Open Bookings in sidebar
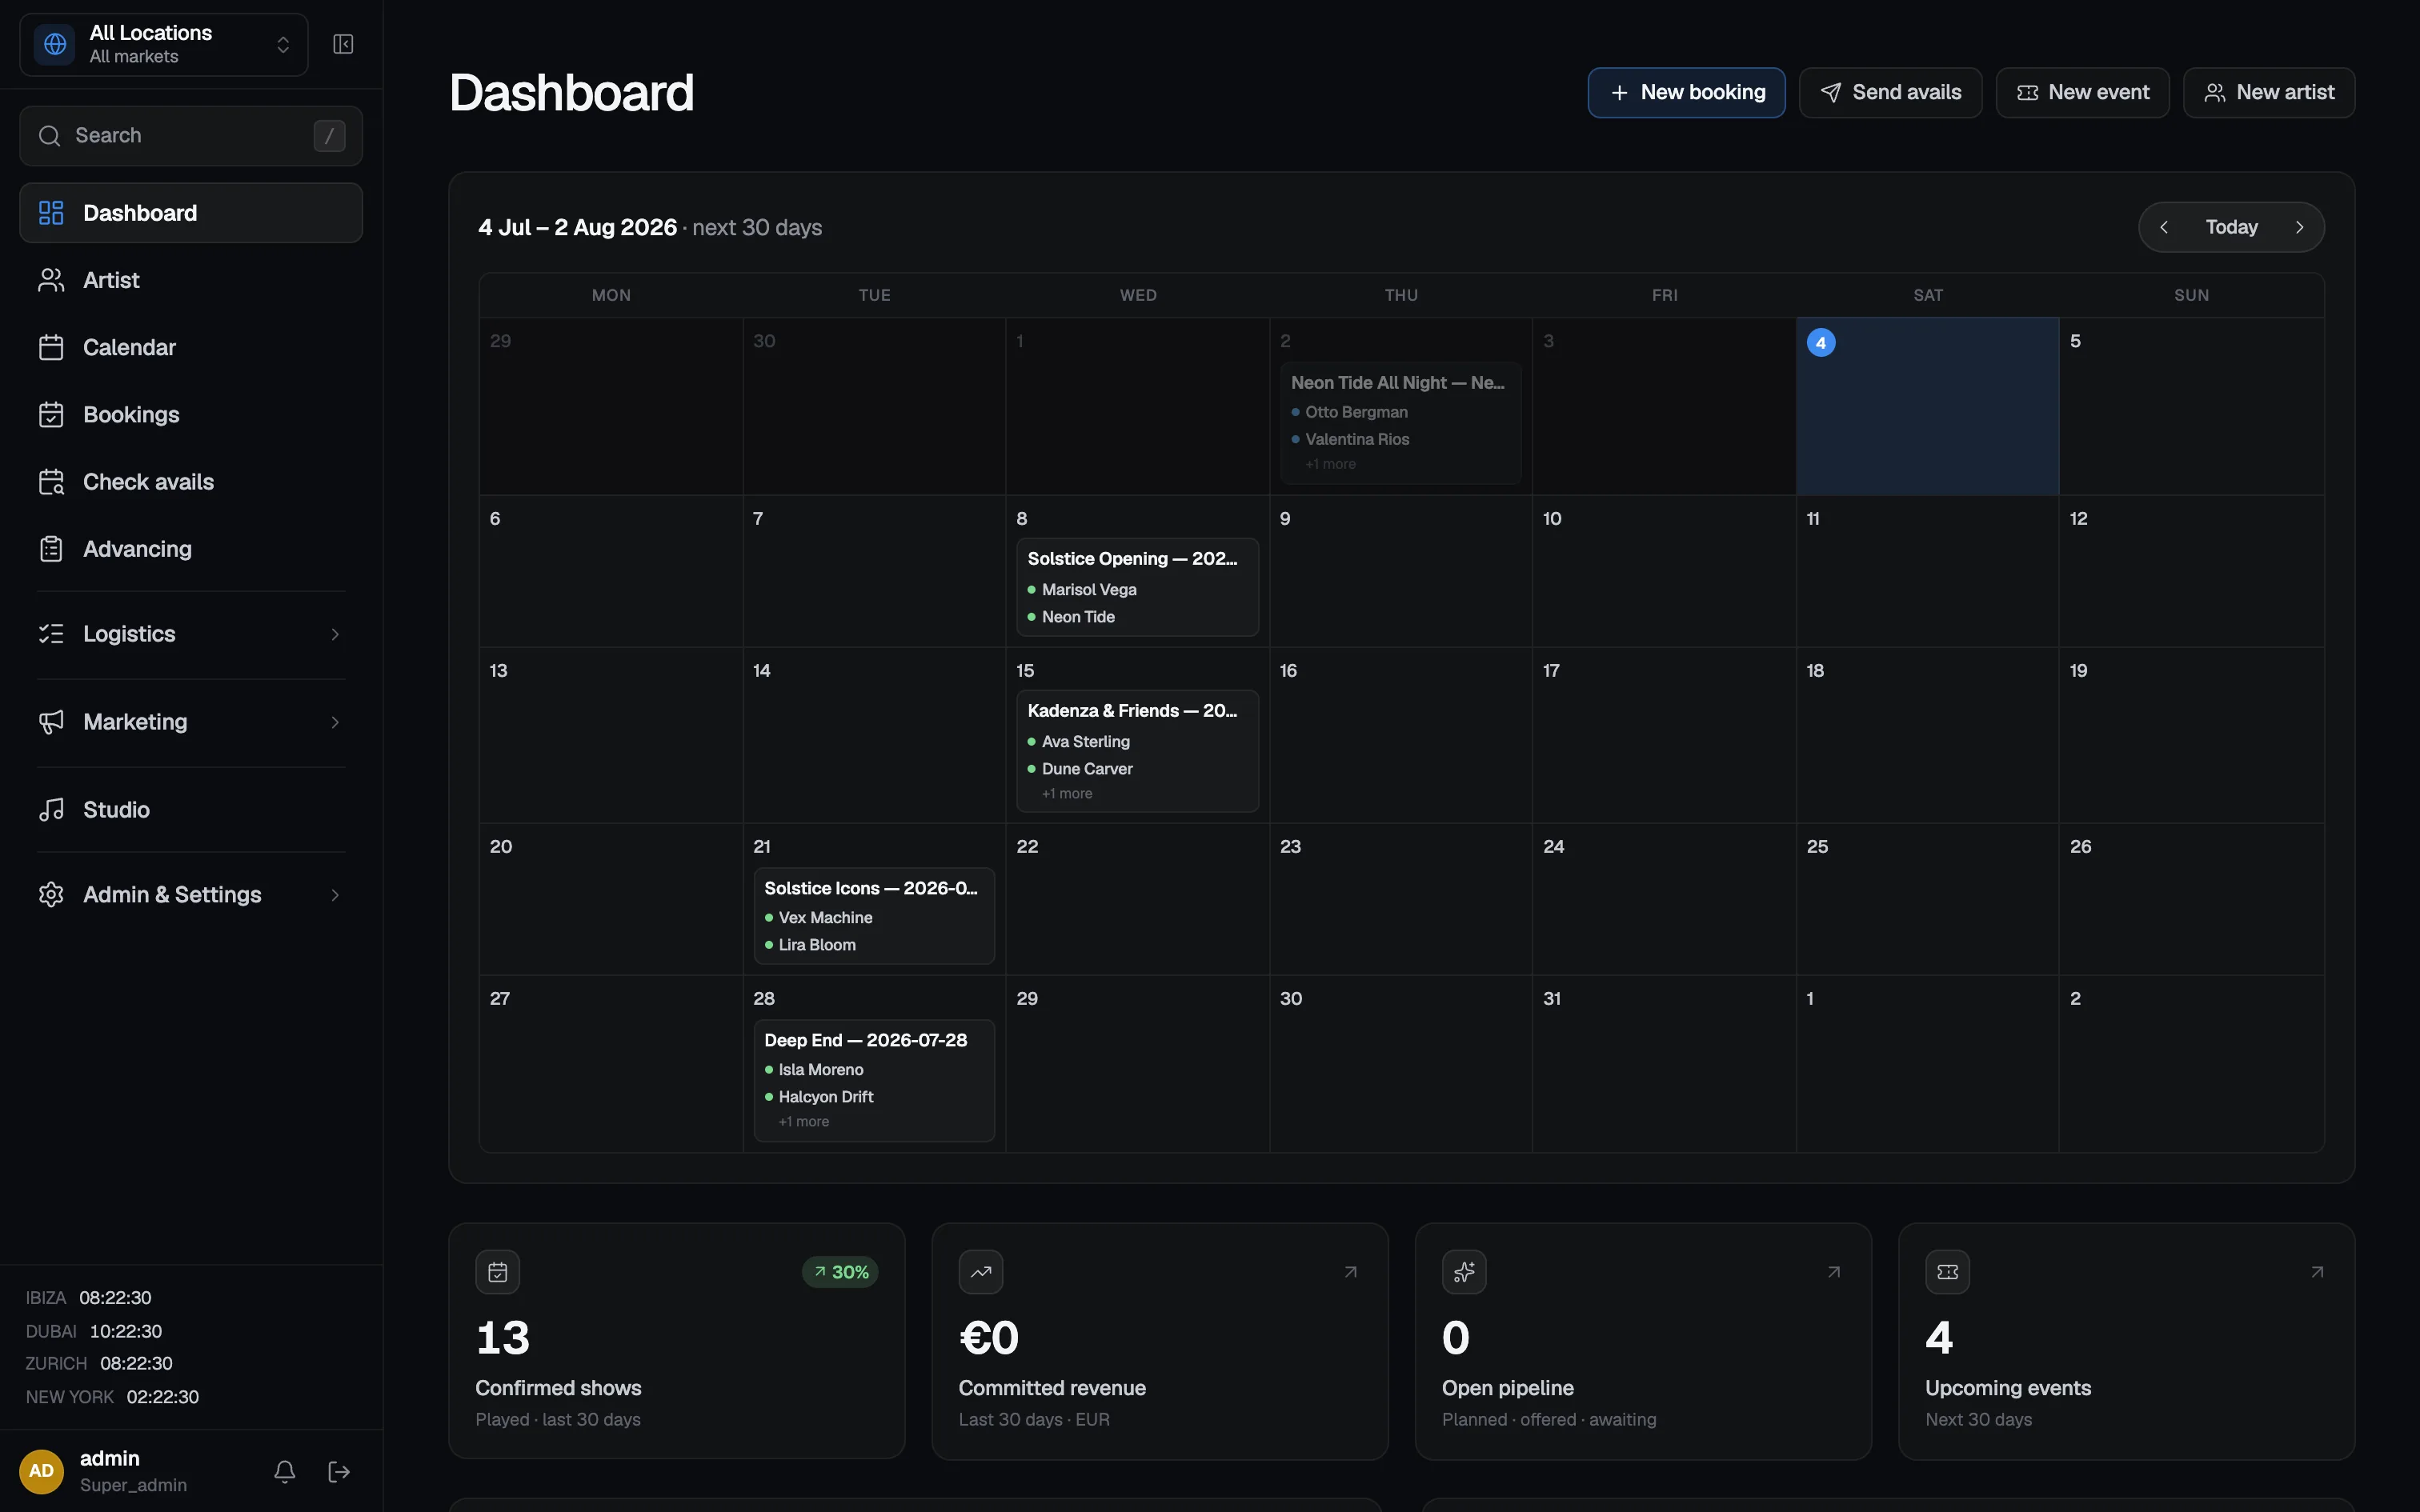Screen dimensions: 2420x1512 pos(190,414)
